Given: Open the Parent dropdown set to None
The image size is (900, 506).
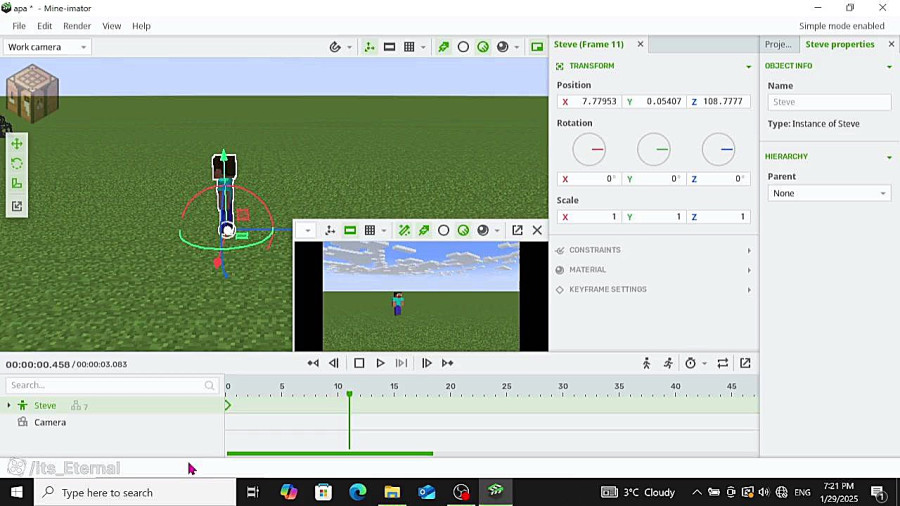Looking at the screenshot, I should coord(829,193).
